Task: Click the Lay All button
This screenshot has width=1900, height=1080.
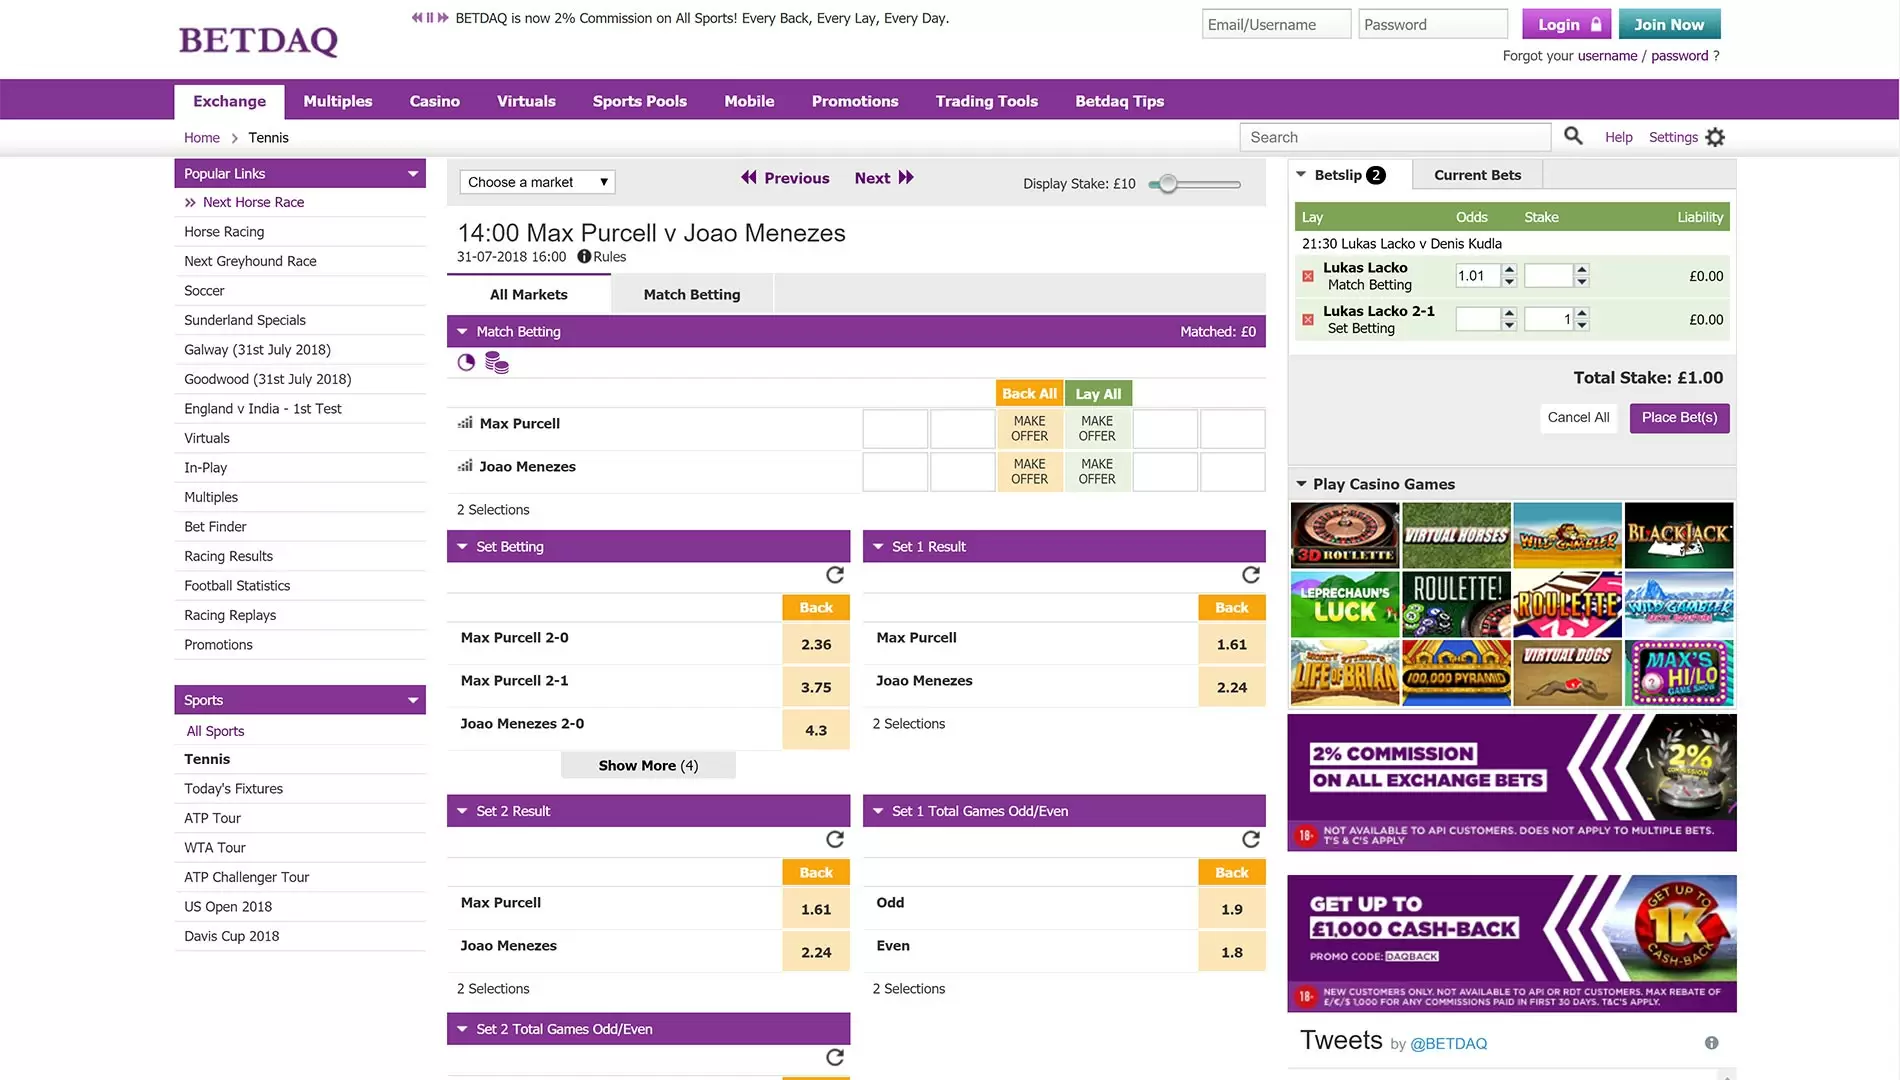Action: click(1098, 394)
